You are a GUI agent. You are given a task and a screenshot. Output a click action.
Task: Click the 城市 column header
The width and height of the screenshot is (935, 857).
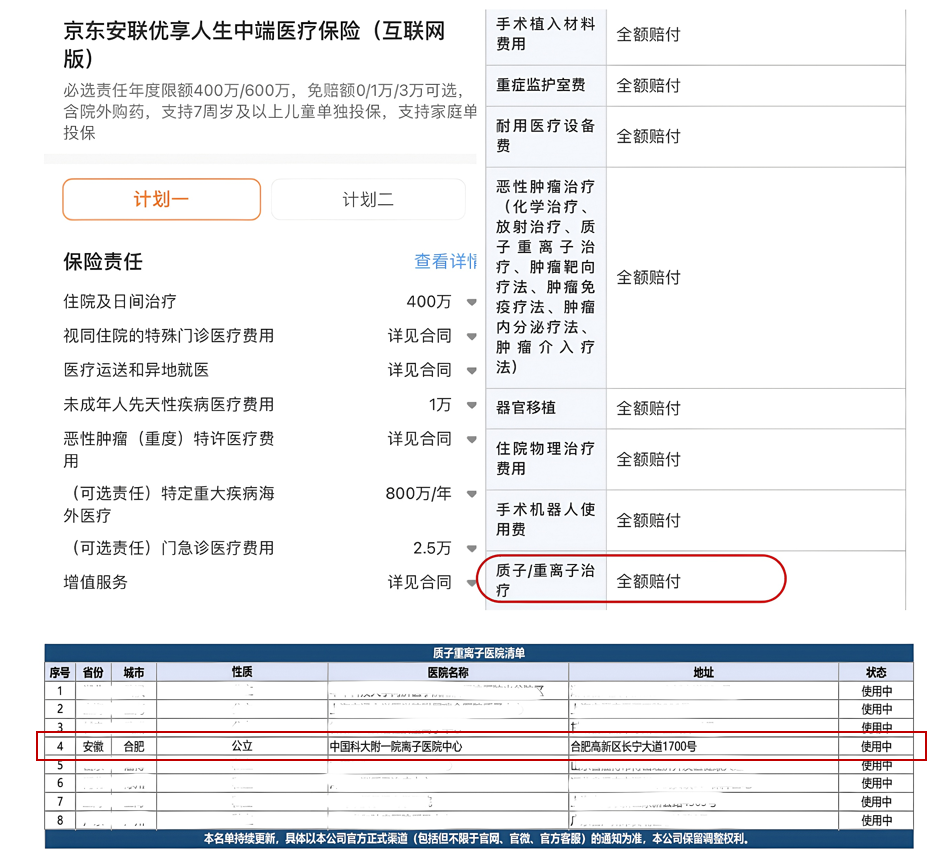134,672
